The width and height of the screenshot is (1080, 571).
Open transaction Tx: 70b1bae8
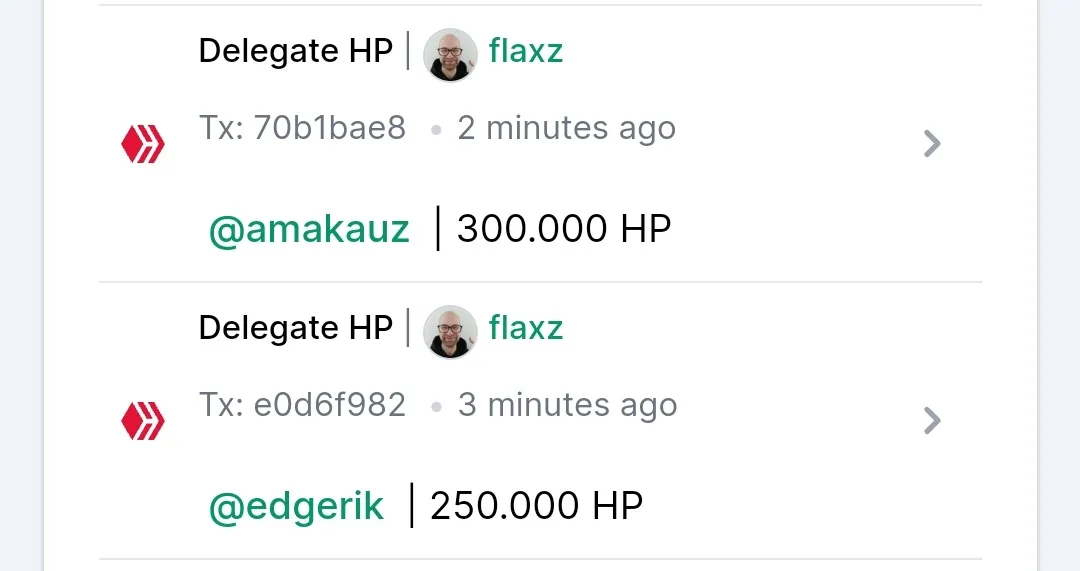[x=302, y=127]
